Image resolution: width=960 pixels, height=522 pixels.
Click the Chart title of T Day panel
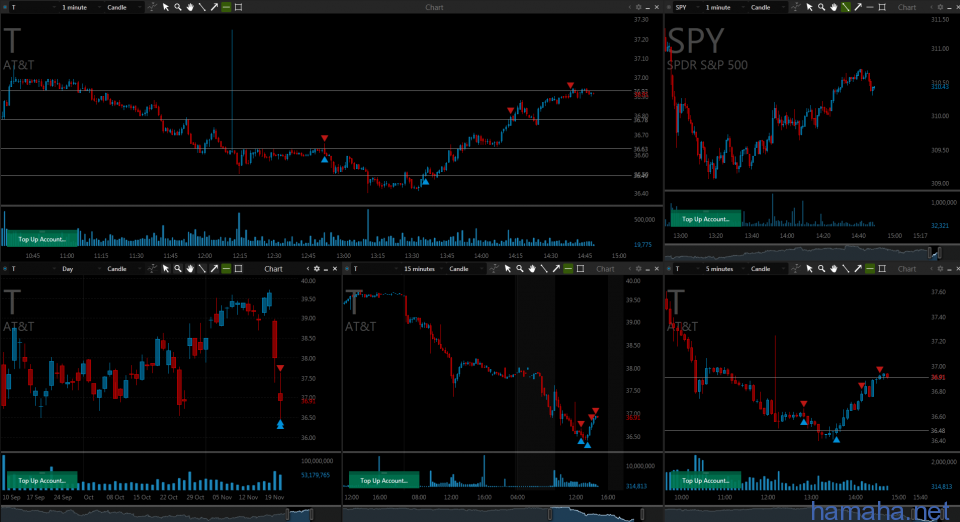(273, 269)
